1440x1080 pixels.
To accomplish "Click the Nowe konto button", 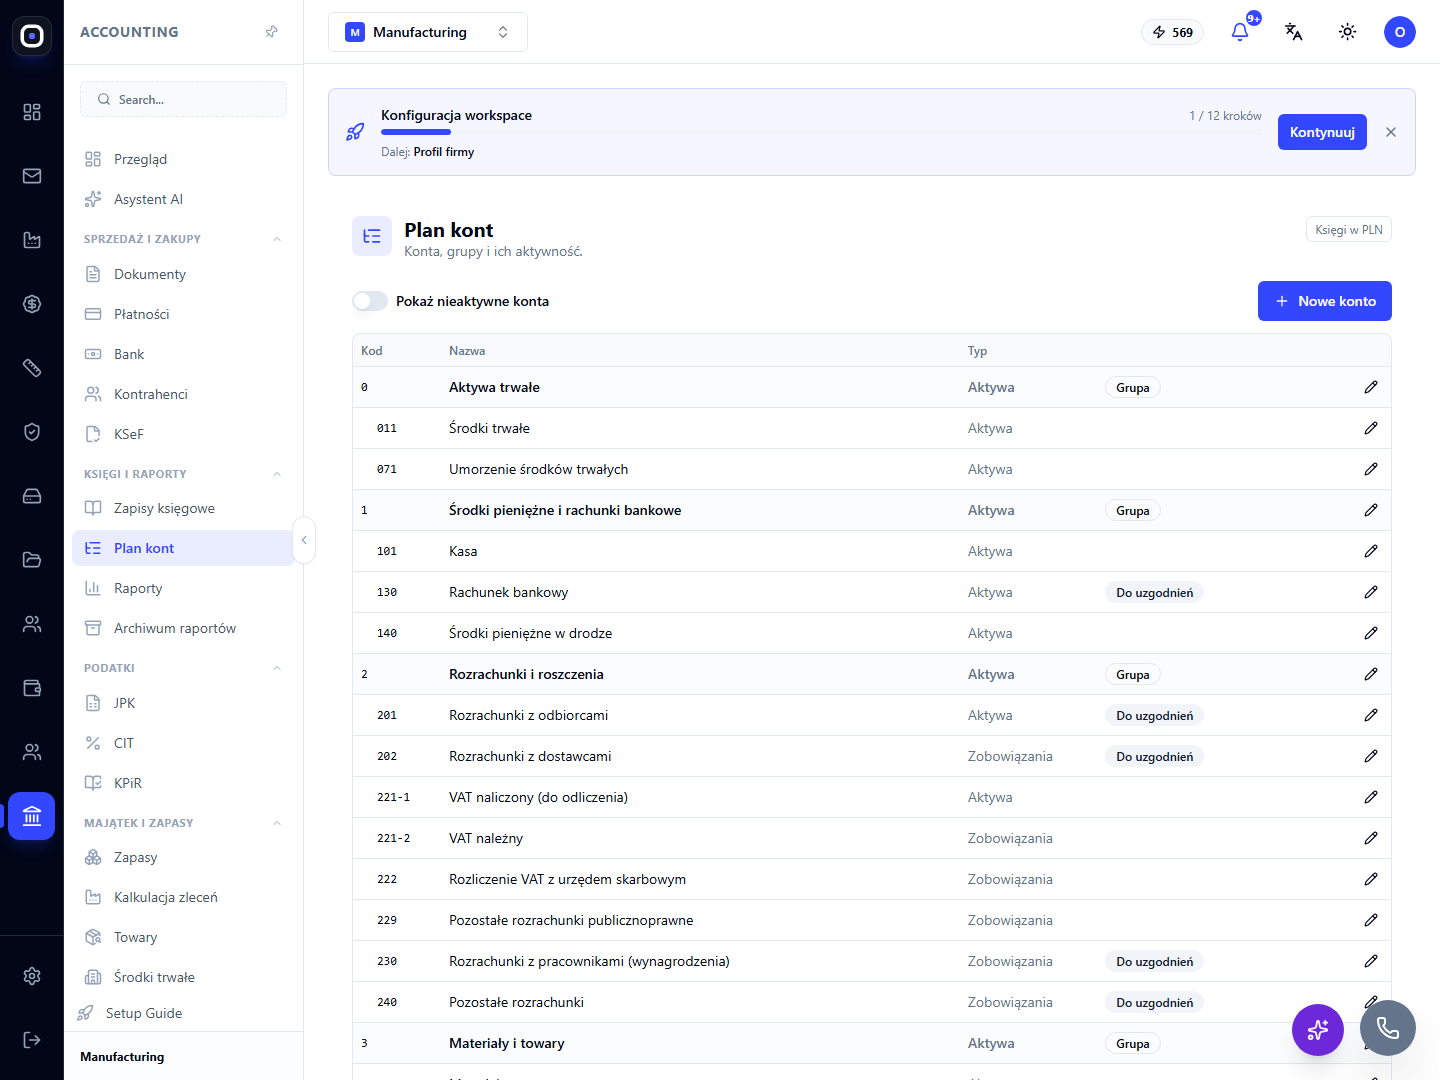I will 1325,301.
